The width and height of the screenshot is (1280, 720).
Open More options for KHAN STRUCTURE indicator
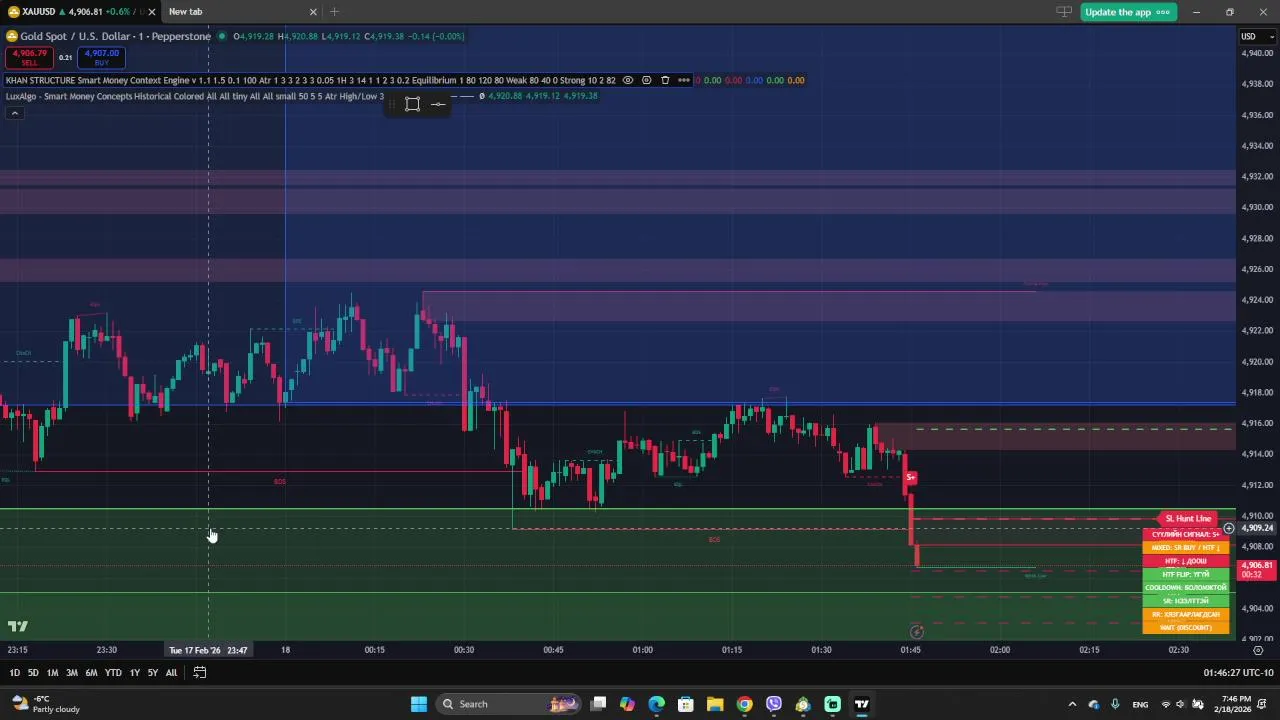click(684, 80)
